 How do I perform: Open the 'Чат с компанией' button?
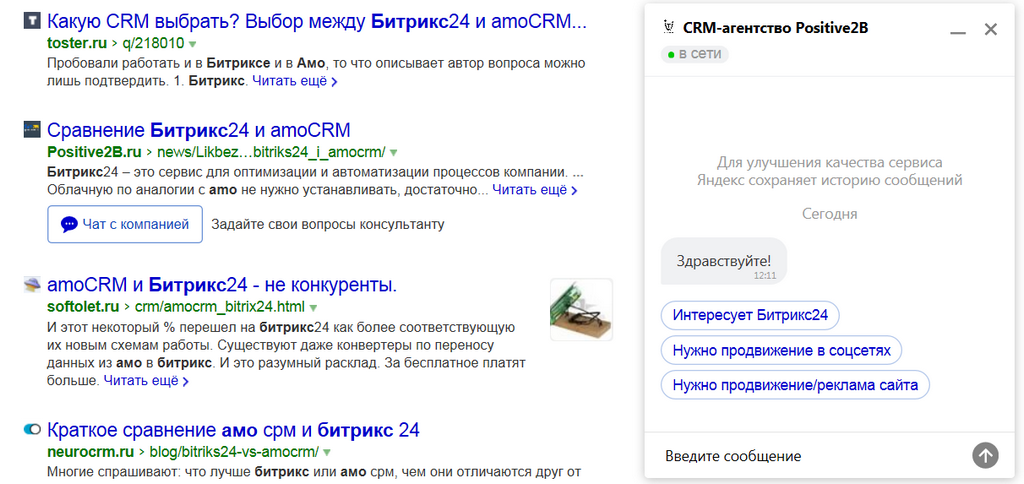[x=125, y=224]
